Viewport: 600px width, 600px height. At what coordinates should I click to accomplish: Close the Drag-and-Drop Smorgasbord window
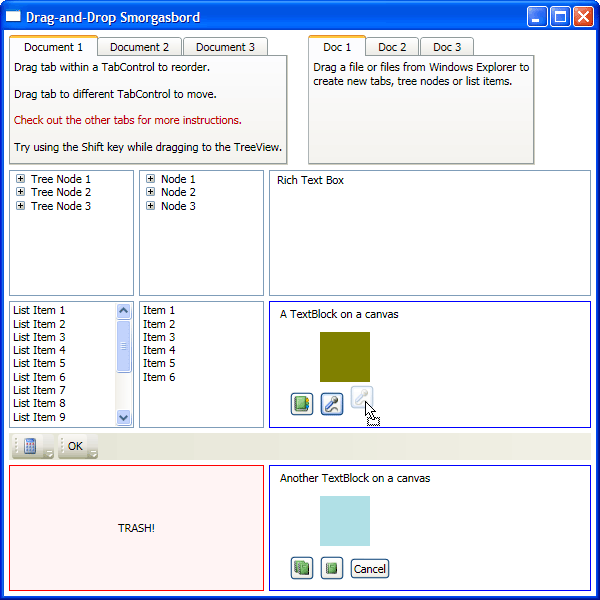(583, 17)
